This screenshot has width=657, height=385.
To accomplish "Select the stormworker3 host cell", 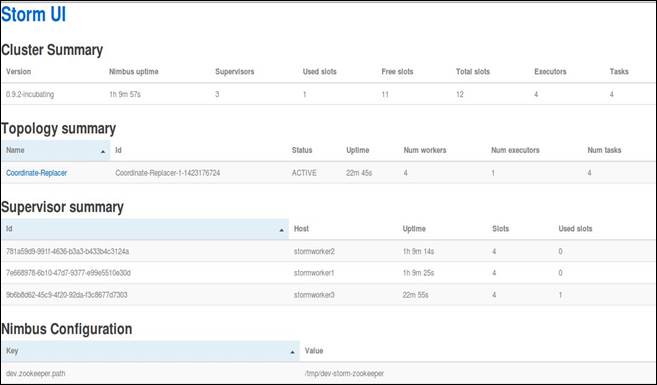I will point(314,295).
